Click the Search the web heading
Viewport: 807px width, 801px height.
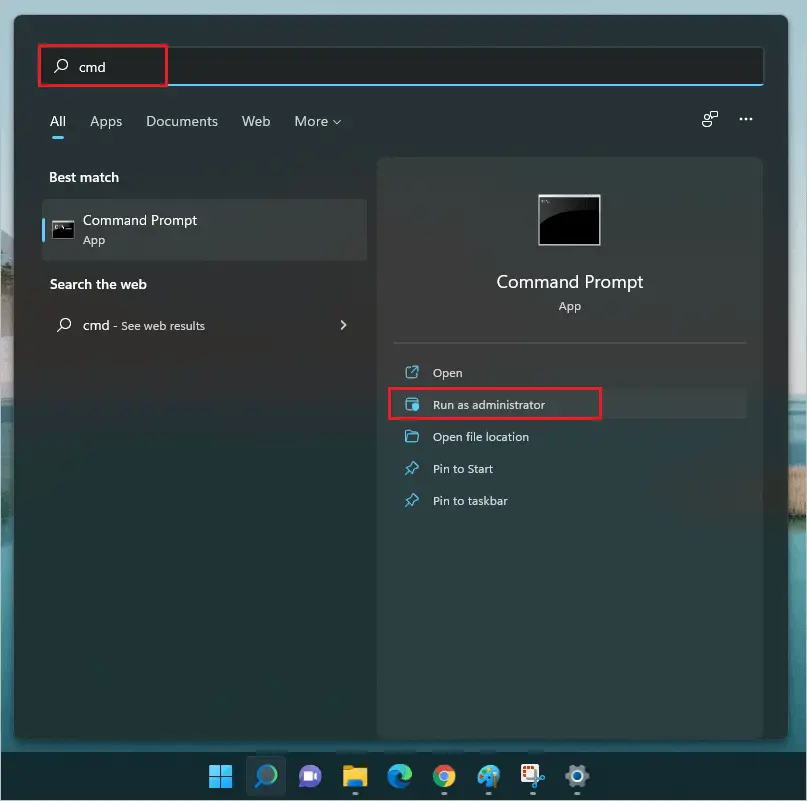[x=98, y=284]
